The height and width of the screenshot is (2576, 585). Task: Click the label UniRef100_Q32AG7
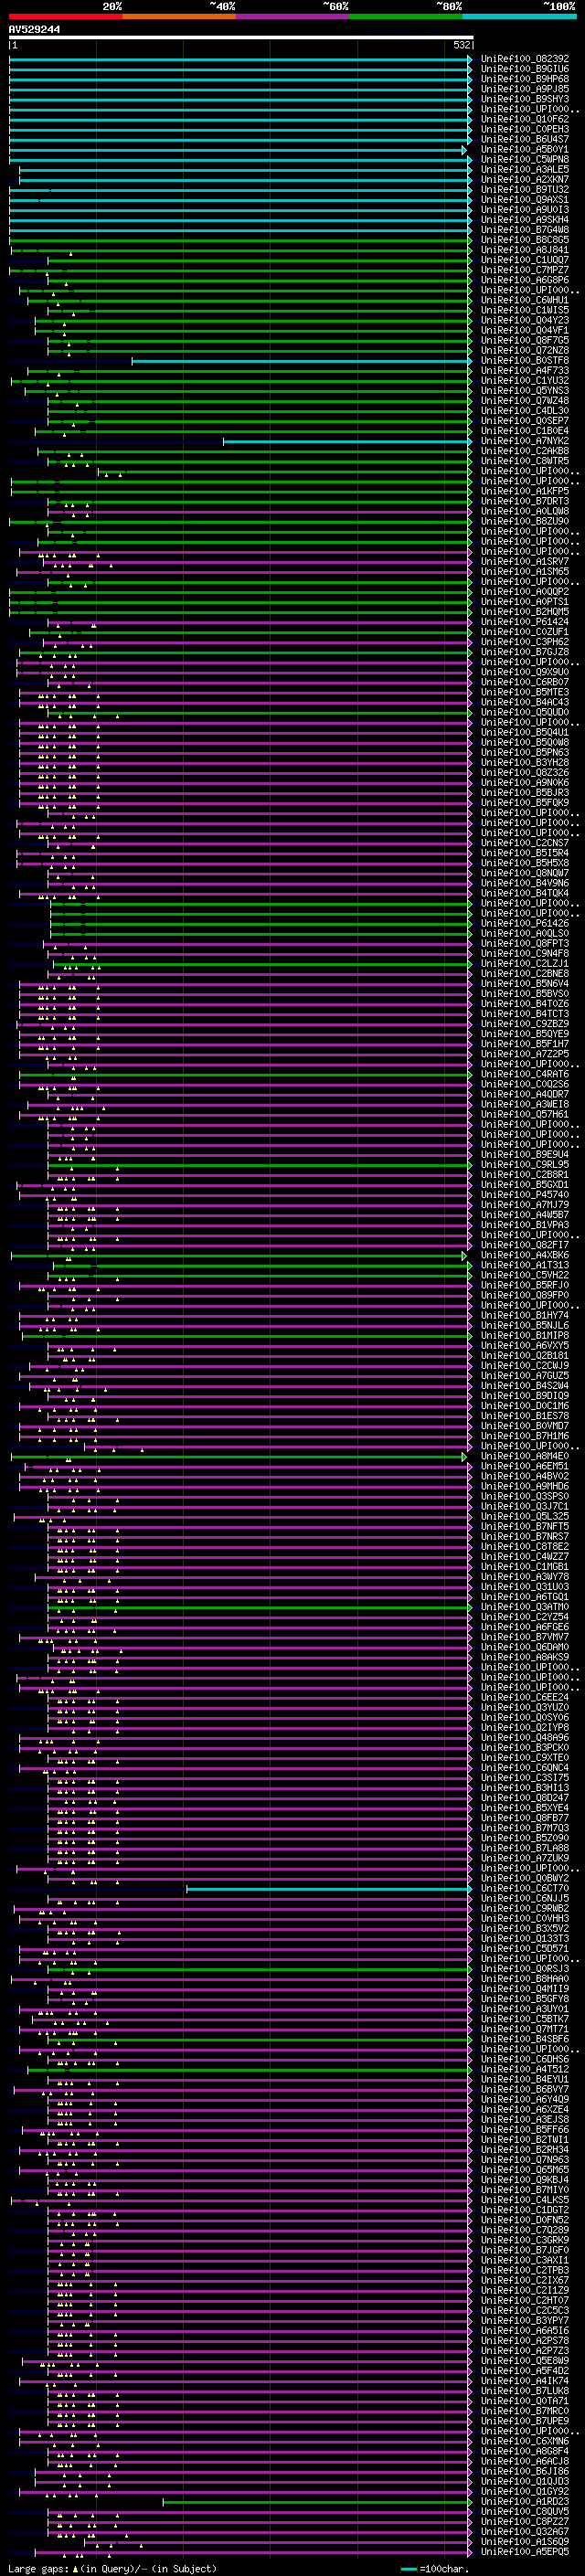(525, 2531)
